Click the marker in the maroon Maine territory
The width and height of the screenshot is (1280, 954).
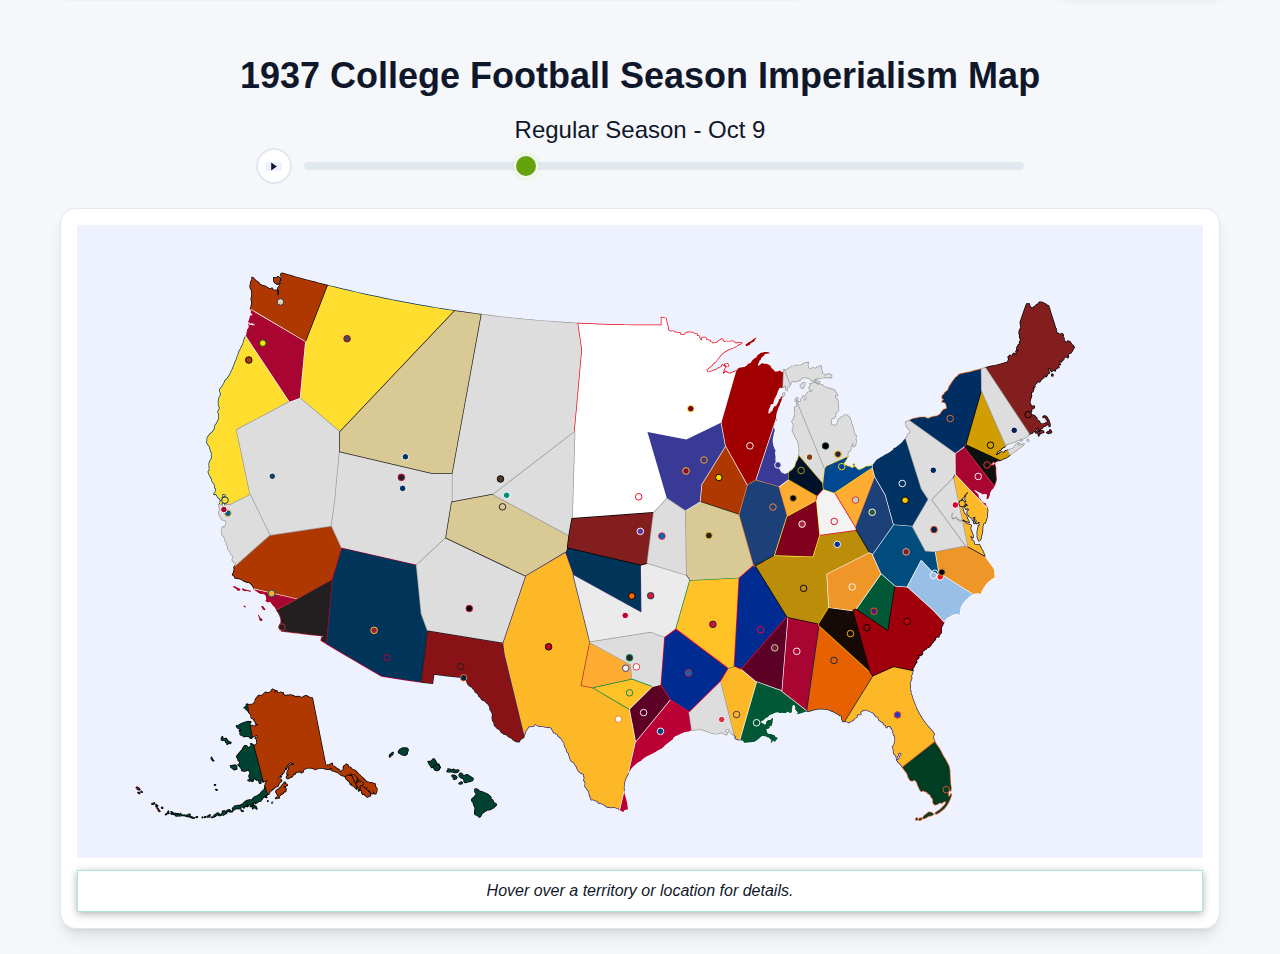(1028, 414)
